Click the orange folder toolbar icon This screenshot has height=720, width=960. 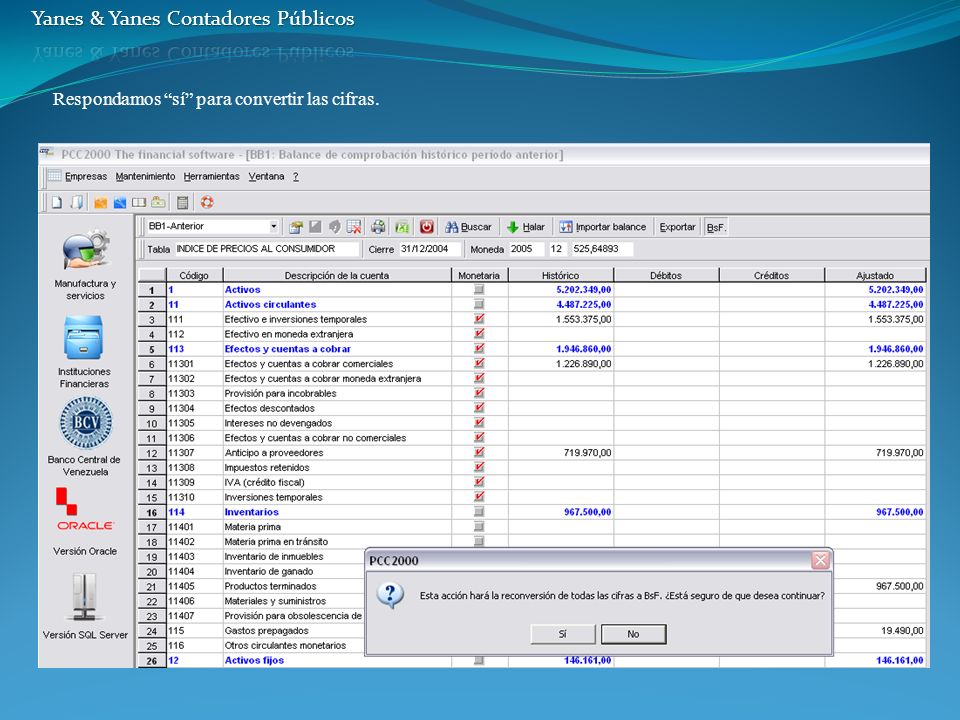point(100,203)
